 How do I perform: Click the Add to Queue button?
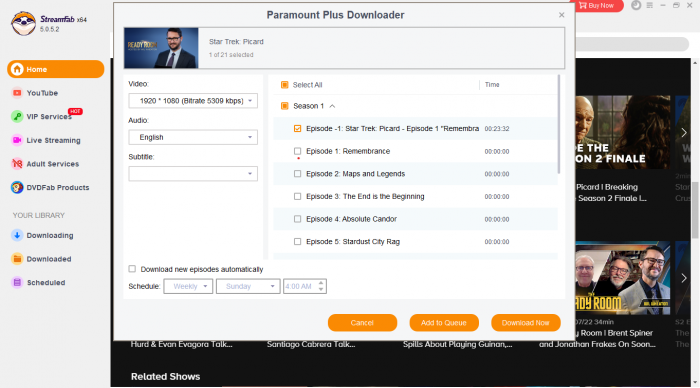[444, 323]
